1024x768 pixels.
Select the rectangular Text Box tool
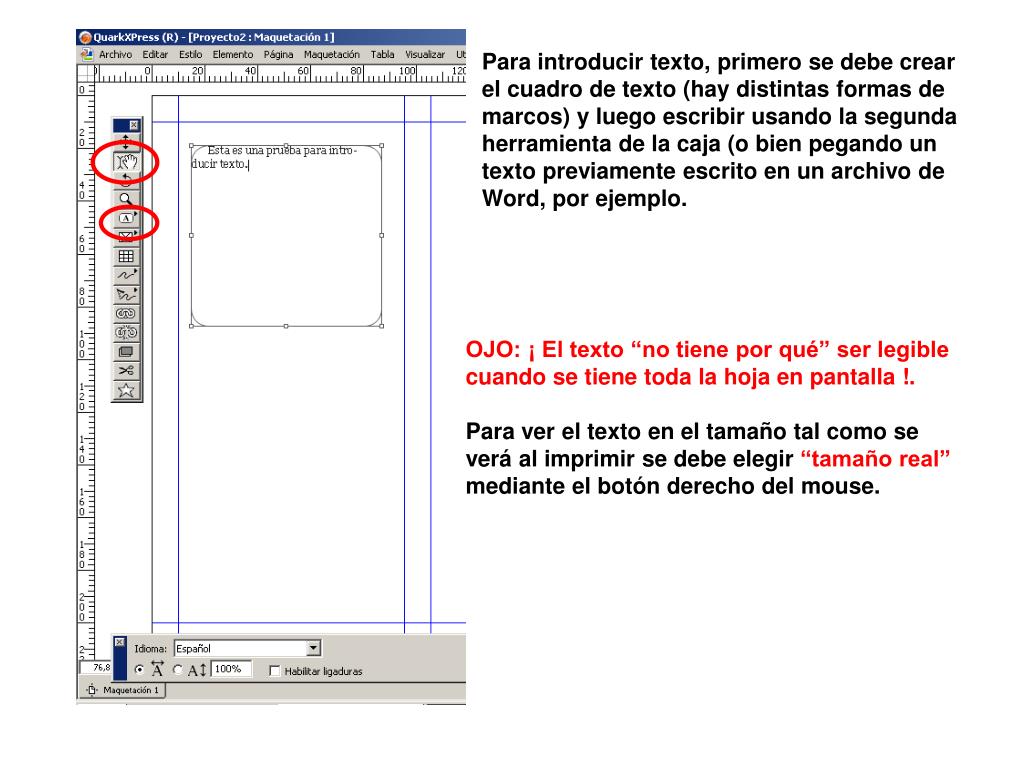coord(126,218)
